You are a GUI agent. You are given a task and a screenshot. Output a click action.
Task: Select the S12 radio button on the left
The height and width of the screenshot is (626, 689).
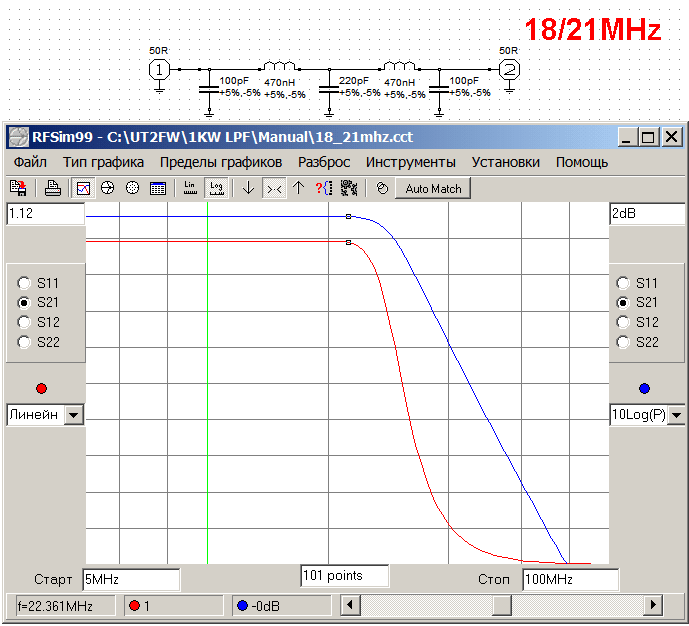(24, 322)
